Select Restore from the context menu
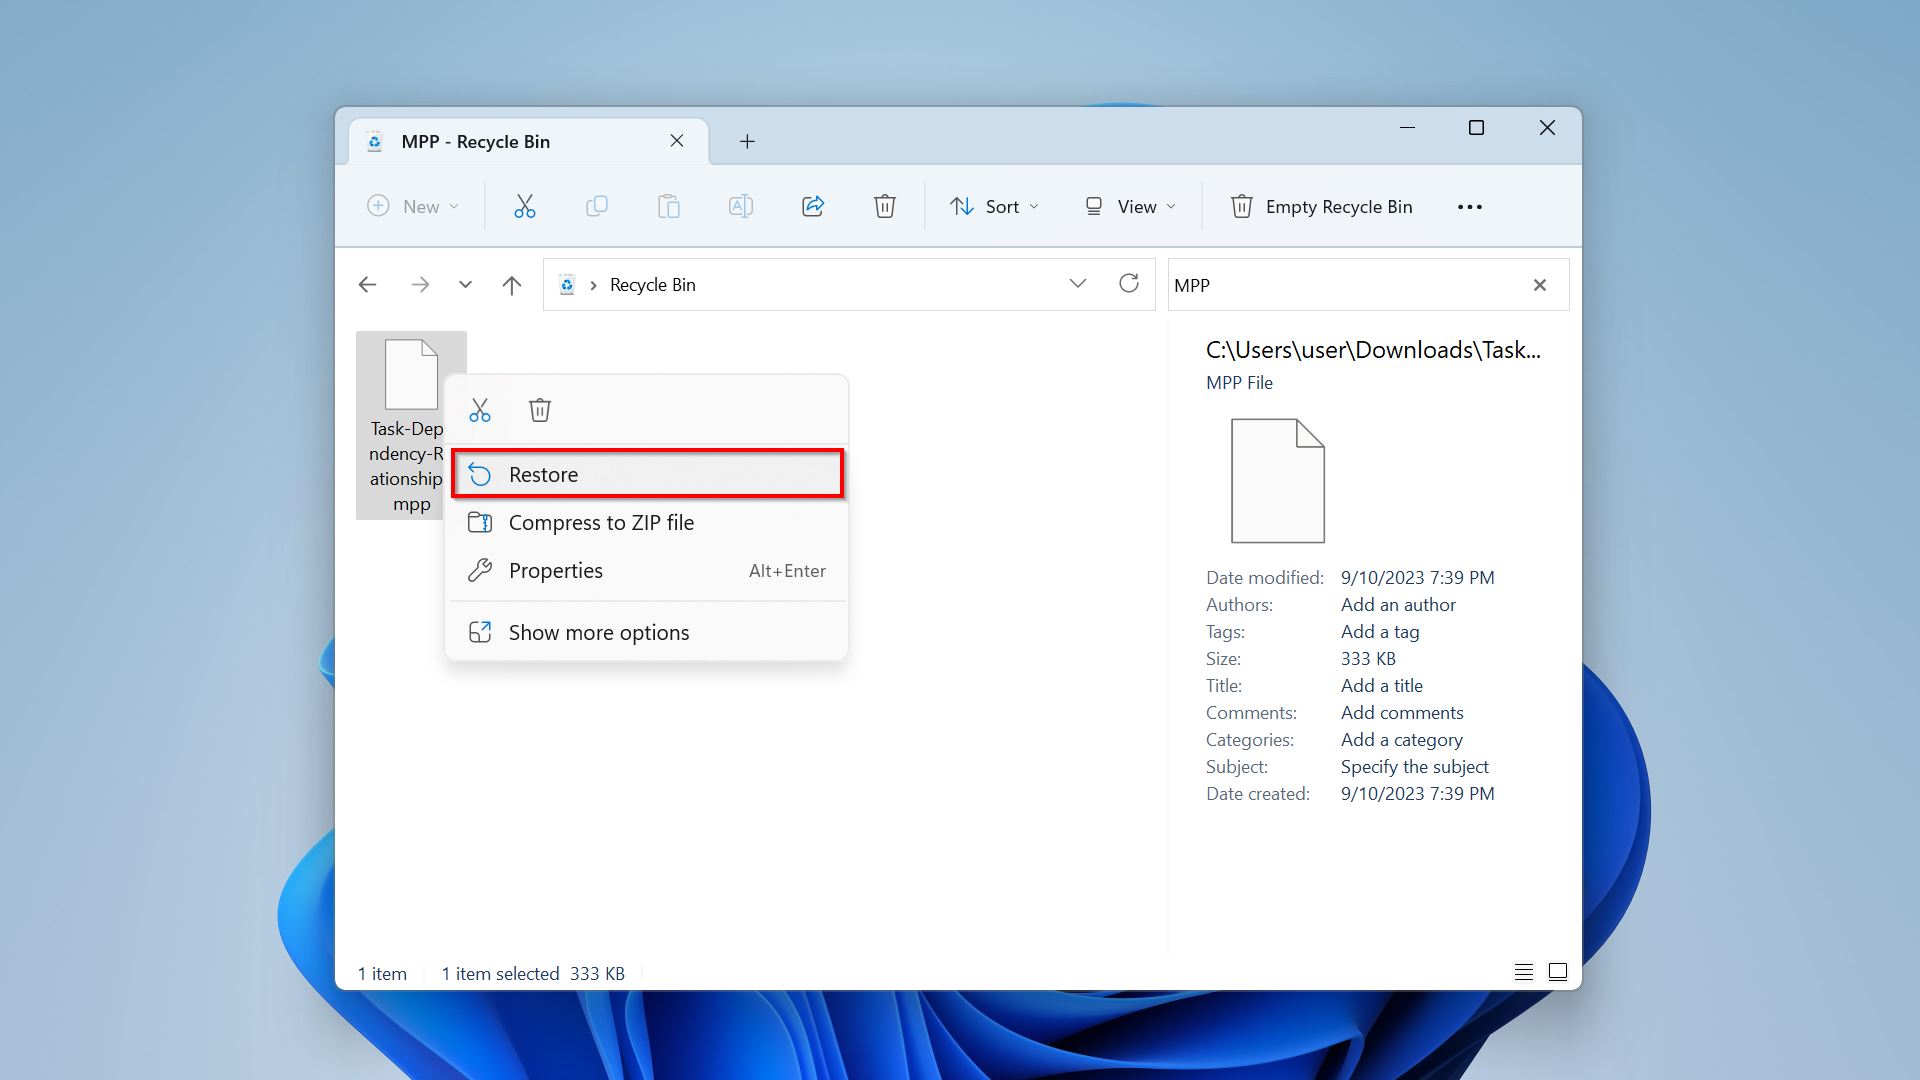This screenshot has height=1080, width=1920. point(543,473)
